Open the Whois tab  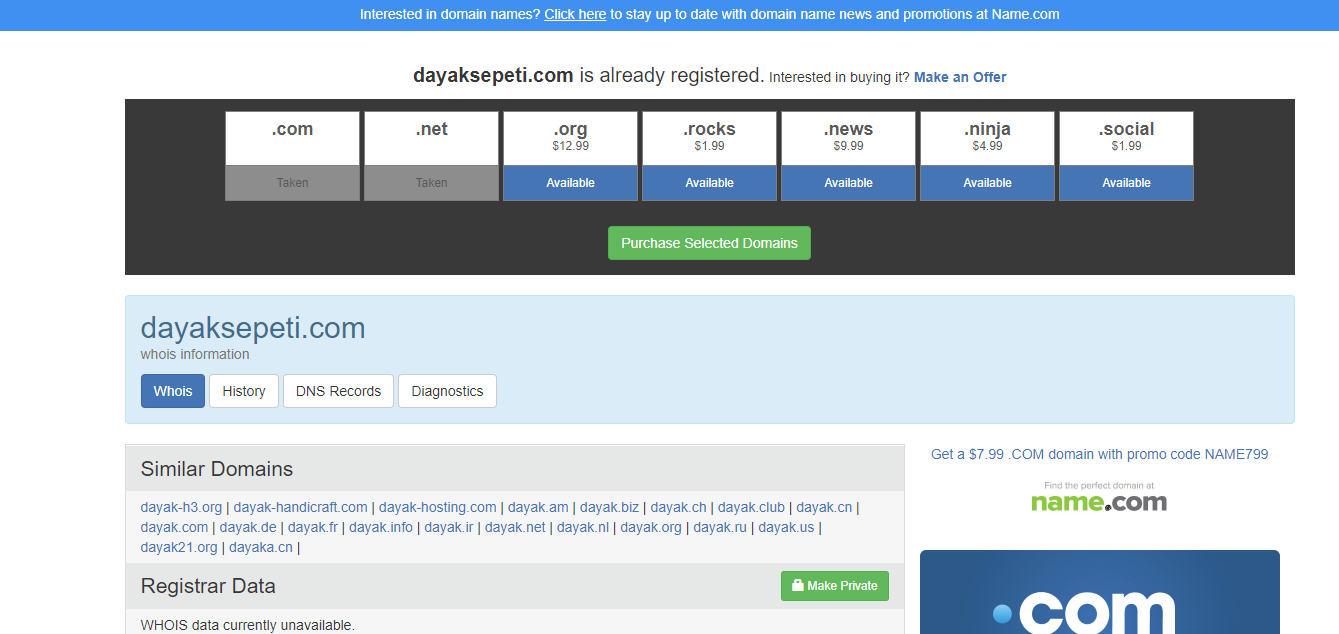173,391
